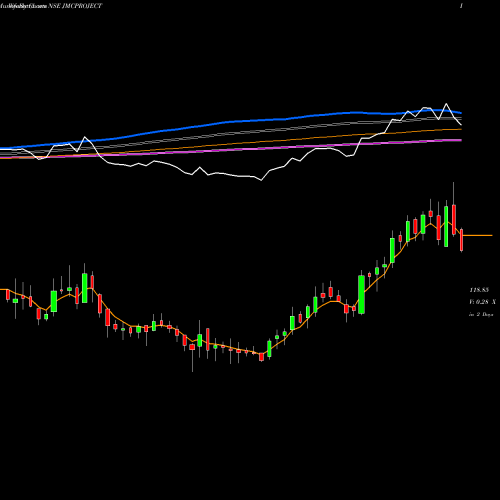Image resolution: width=500 pixels, height=500 pixels.
Task: Select the rightmost red candlestick
Action: coord(462,240)
